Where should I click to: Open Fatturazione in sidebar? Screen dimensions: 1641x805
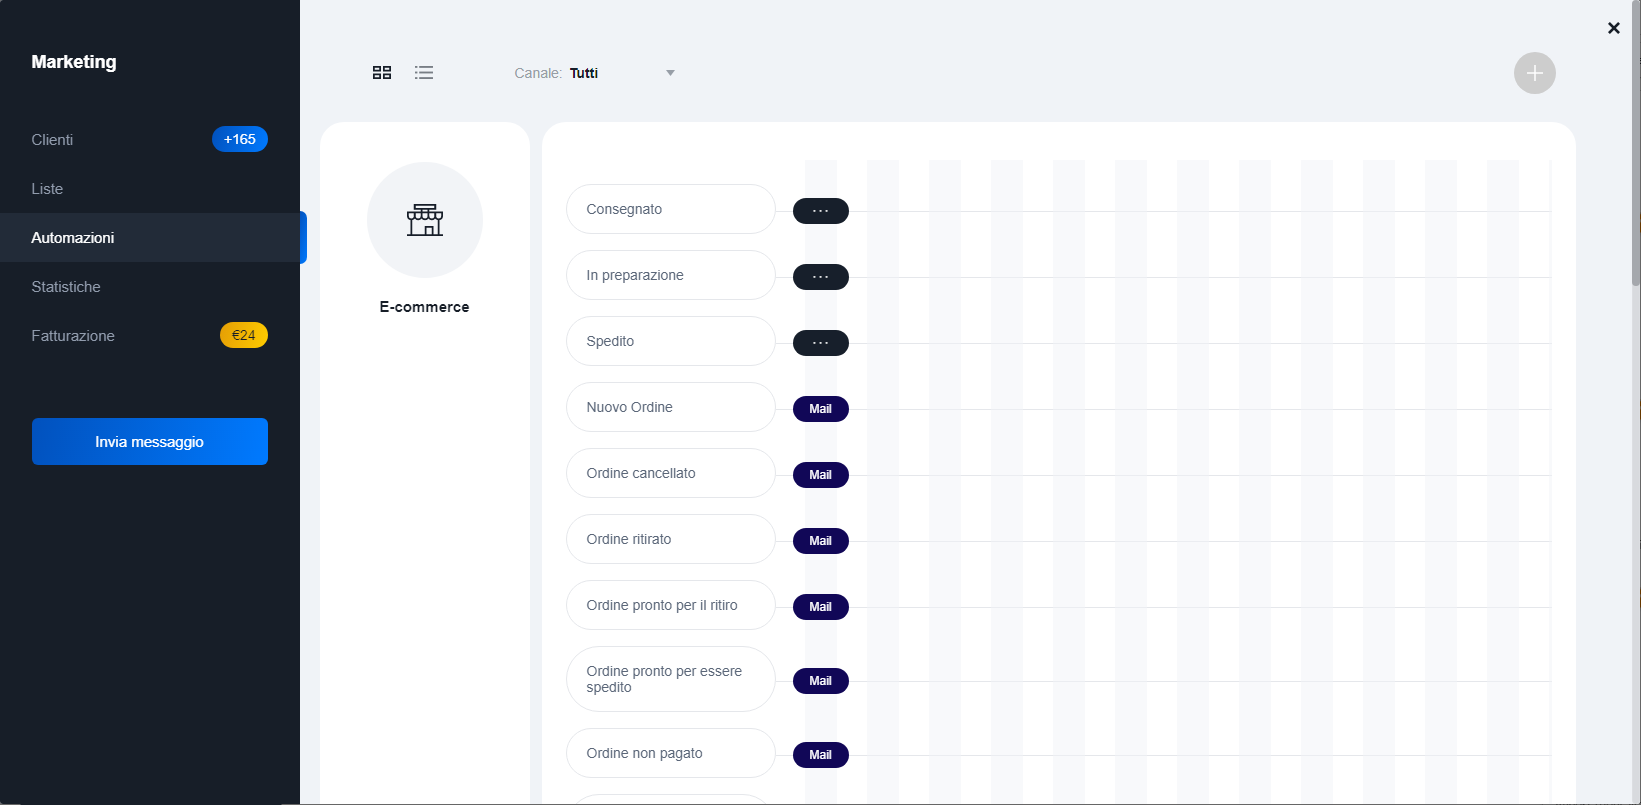(x=73, y=336)
